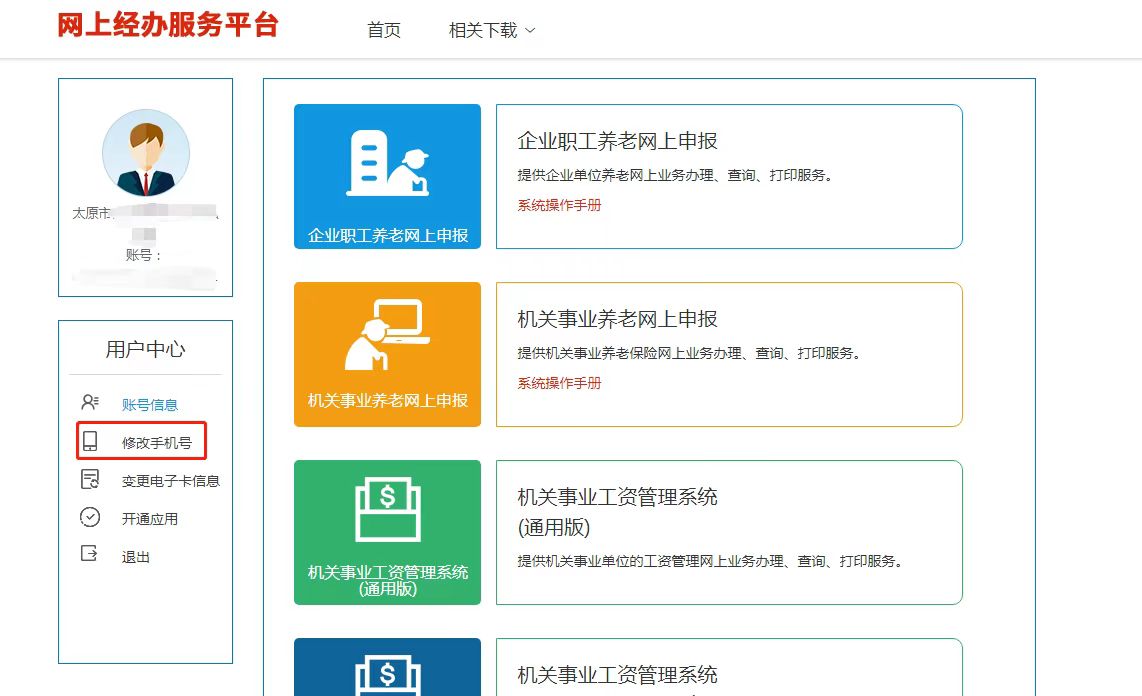
Task: Click the 账号信息 person icon
Action: click(90, 403)
